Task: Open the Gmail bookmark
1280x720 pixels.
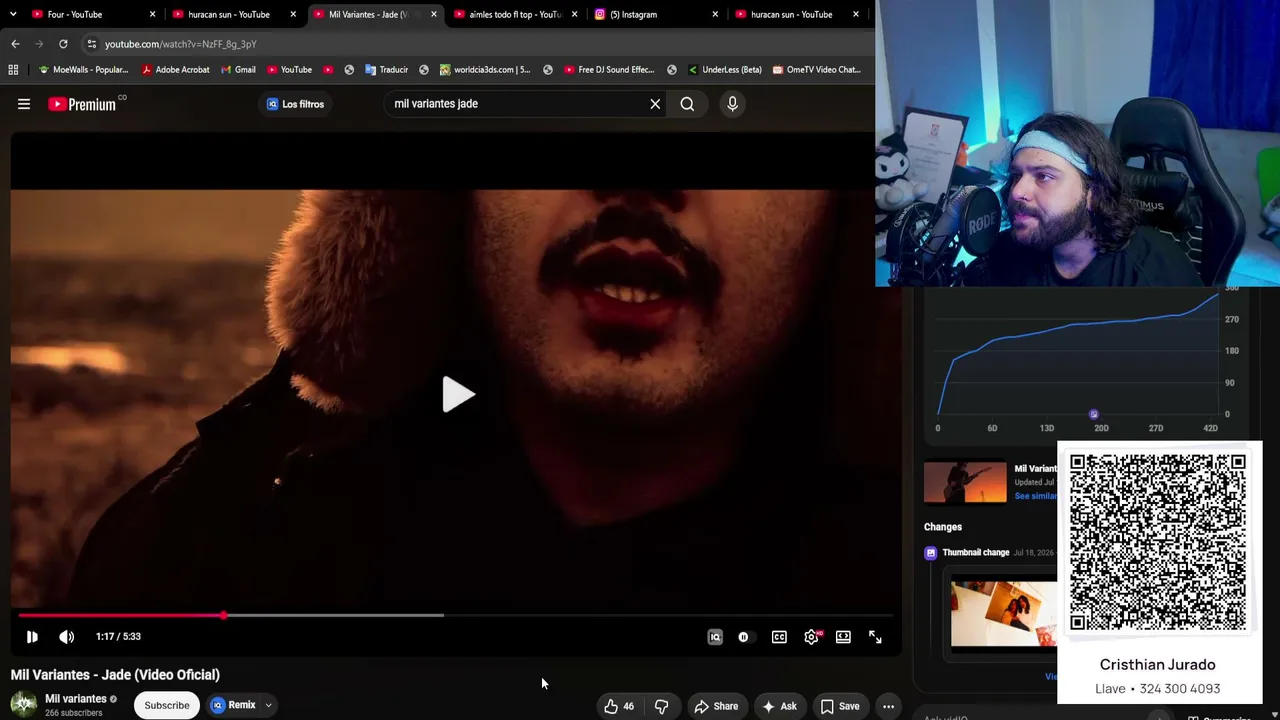Action: pyautogui.click(x=237, y=70)
